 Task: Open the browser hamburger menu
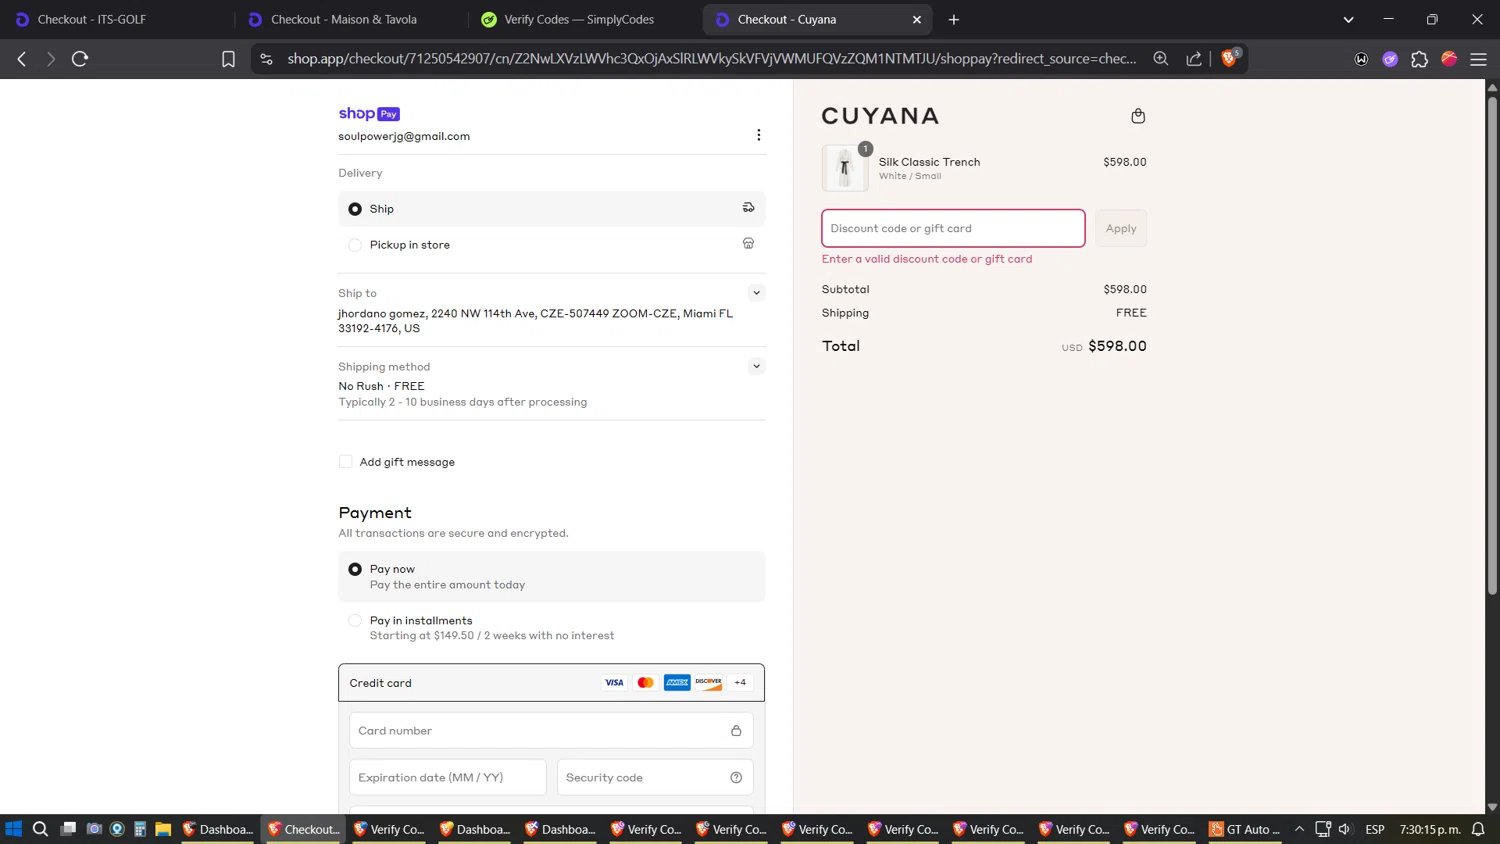[1478, 59]
